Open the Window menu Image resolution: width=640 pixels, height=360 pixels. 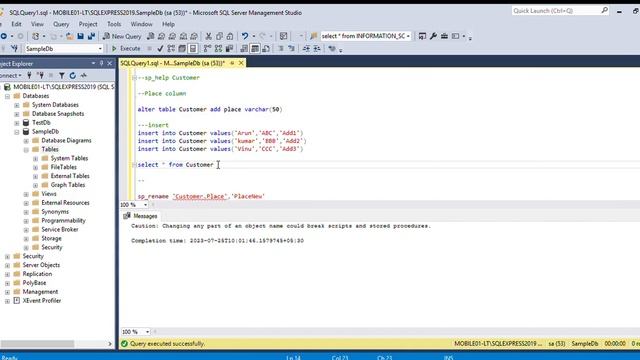click(x=141, y=24)
